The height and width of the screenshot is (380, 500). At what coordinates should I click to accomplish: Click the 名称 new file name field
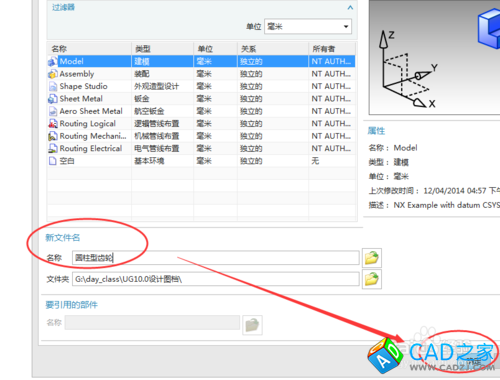(x=216, y=258)
